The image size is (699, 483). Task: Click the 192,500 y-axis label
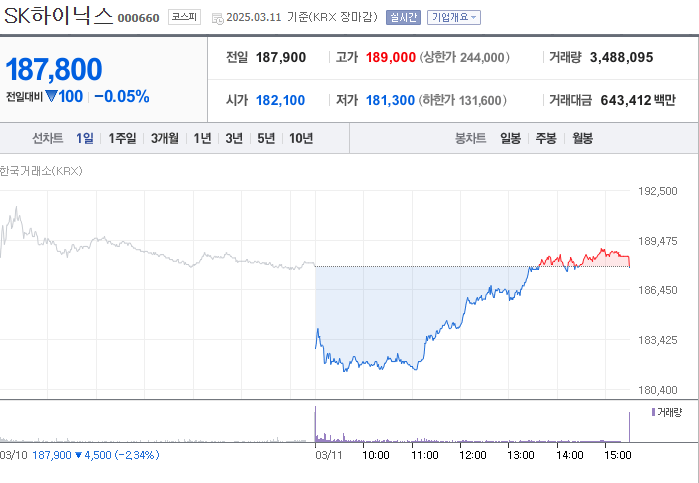coord(658,191)
